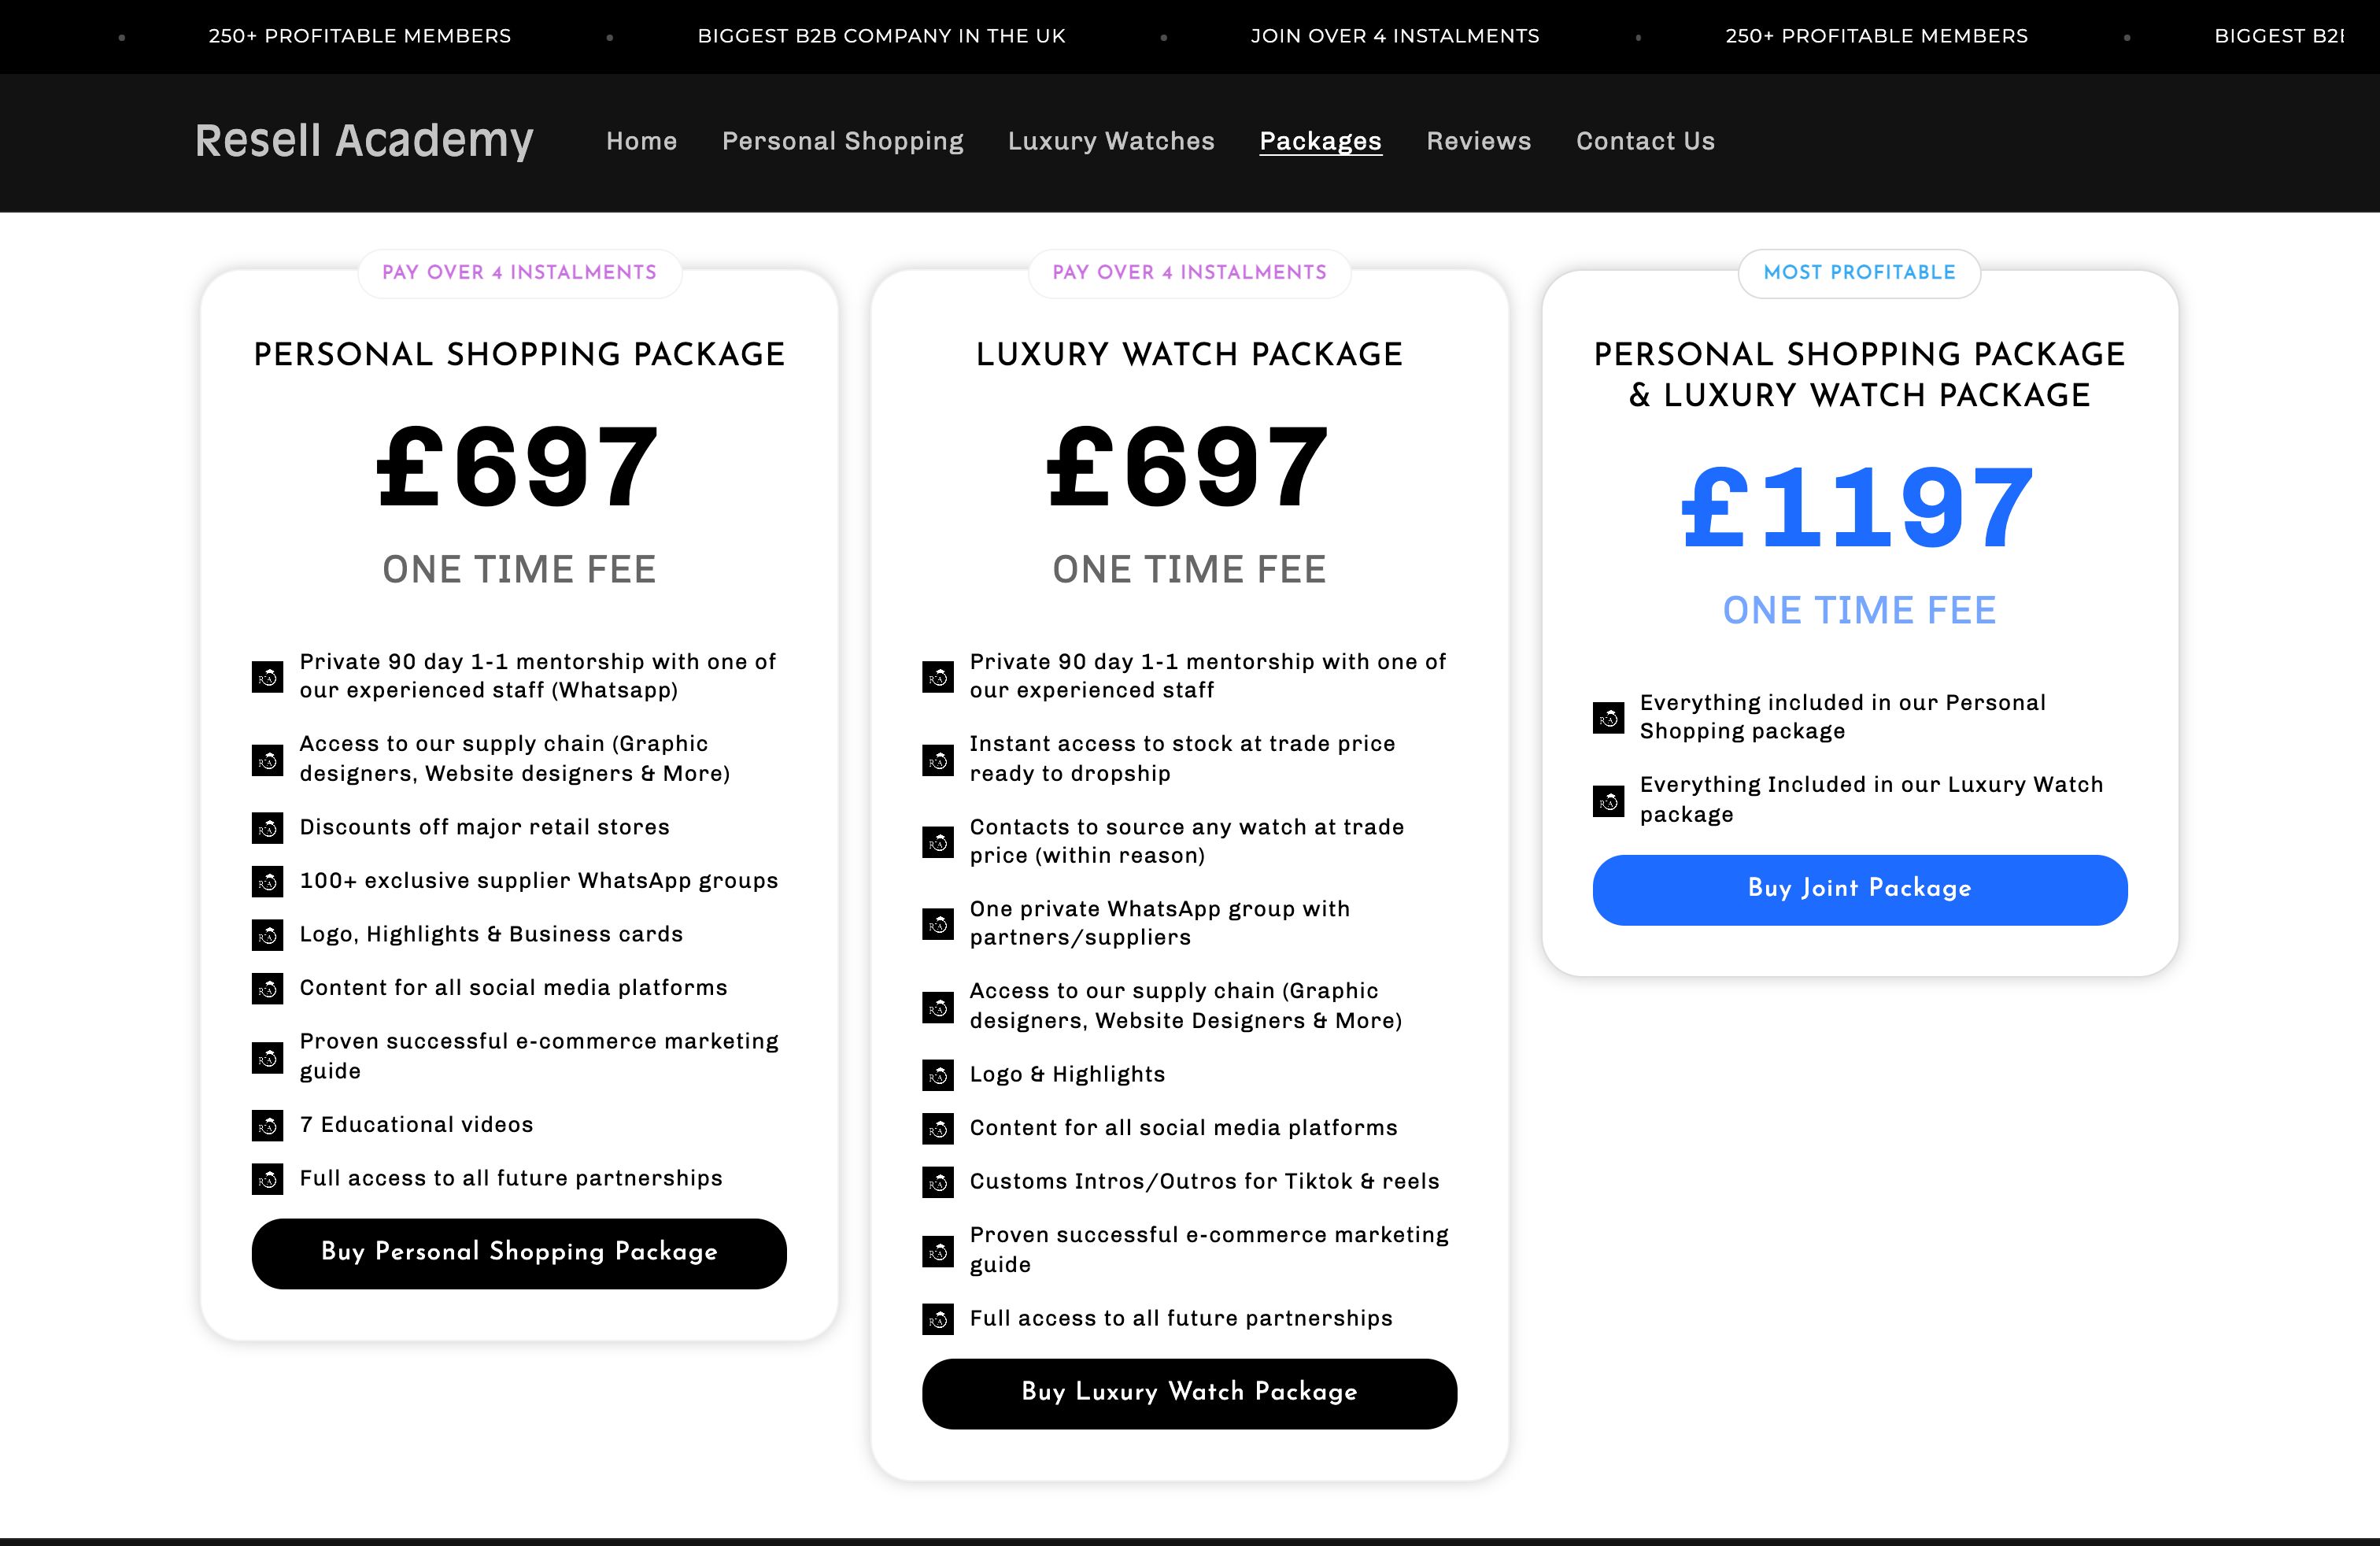Go to Contact Us from the top navigation
The height and width of the screenshot is (1546, 2380).
1645,142
